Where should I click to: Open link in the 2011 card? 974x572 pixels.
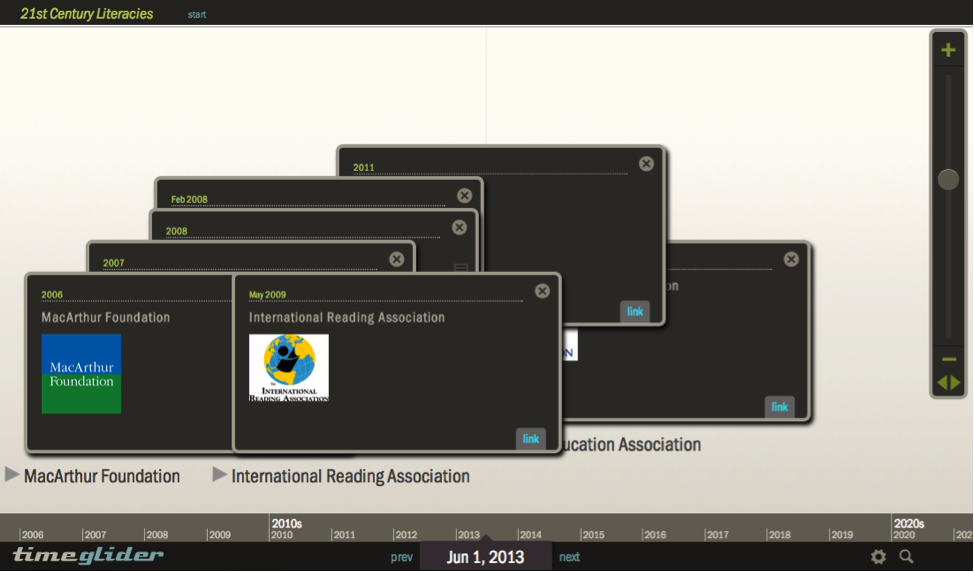635,311
